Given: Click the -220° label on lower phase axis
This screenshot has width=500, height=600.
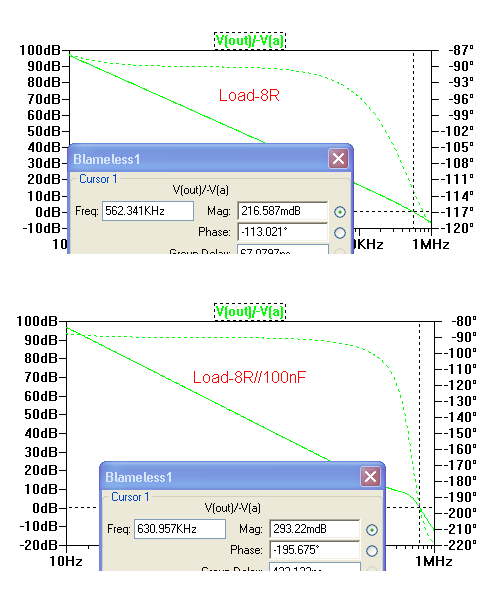Looking at the screenshot, I should tap(459, 545).
